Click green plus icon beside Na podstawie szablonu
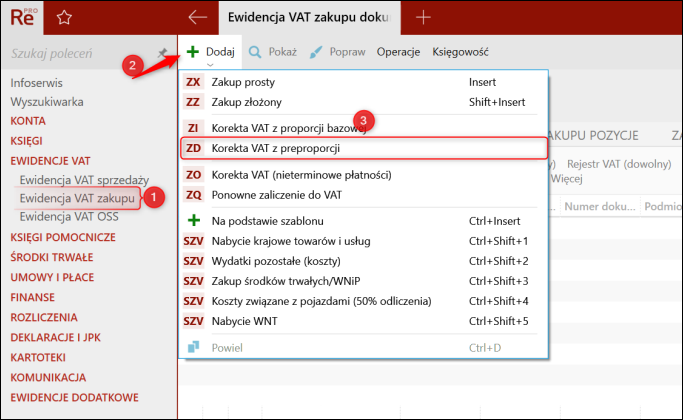The width and height of the screenshot is (683, 420). (194, 221)
